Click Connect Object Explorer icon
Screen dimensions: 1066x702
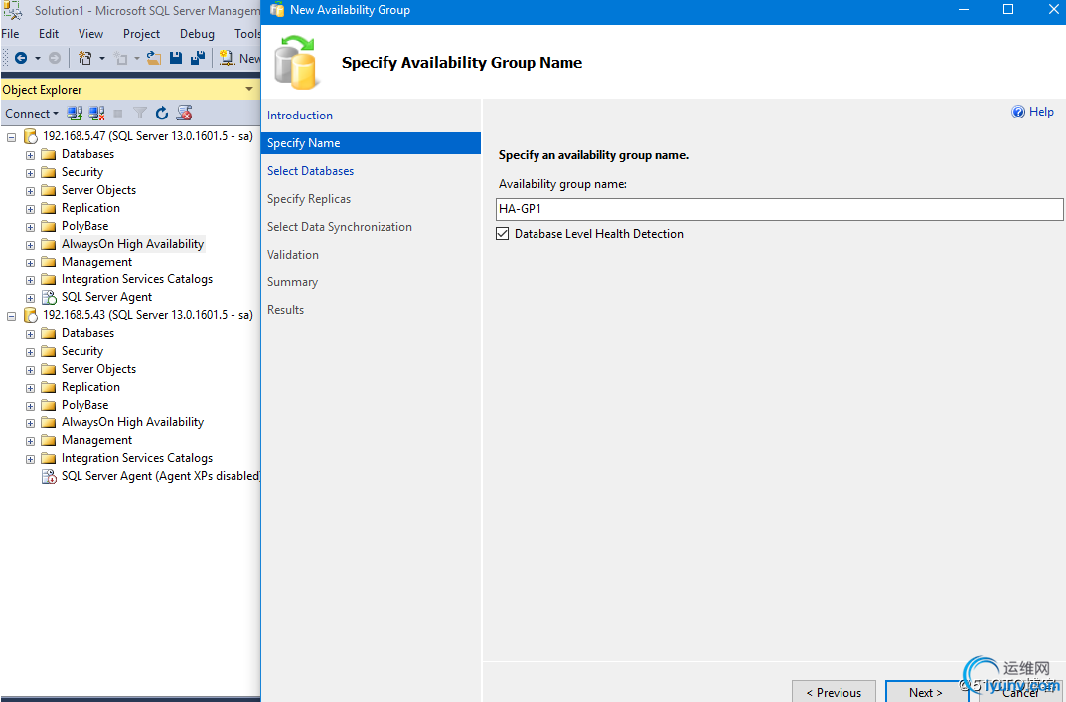[x=74, y=113]
